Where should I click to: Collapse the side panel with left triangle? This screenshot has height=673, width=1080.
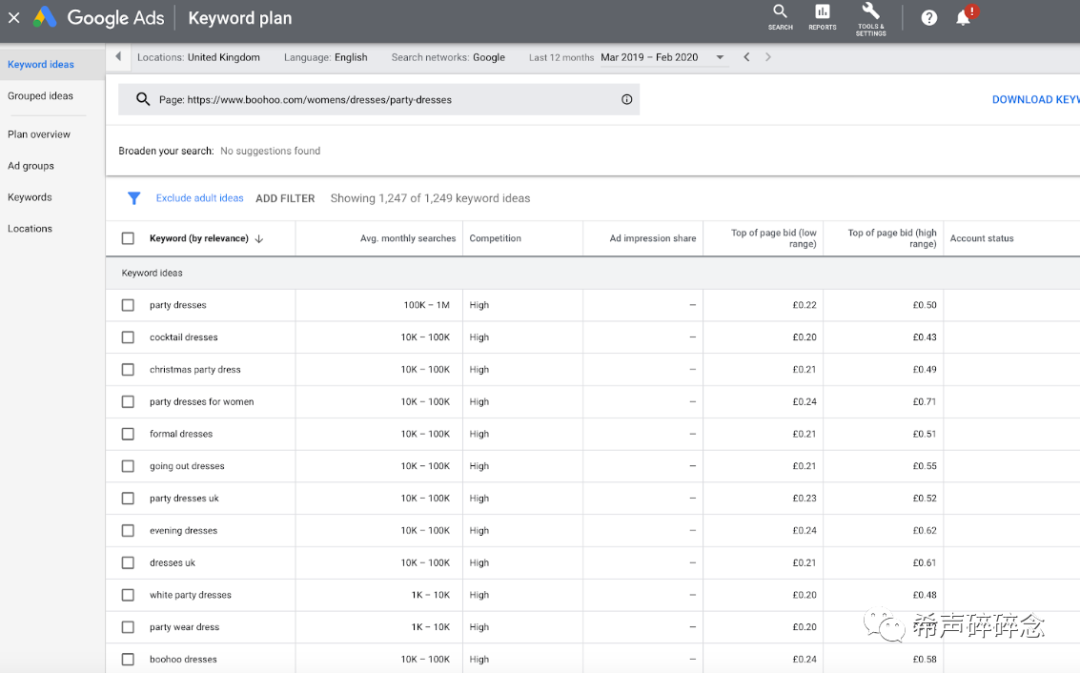tap(118, 57)
